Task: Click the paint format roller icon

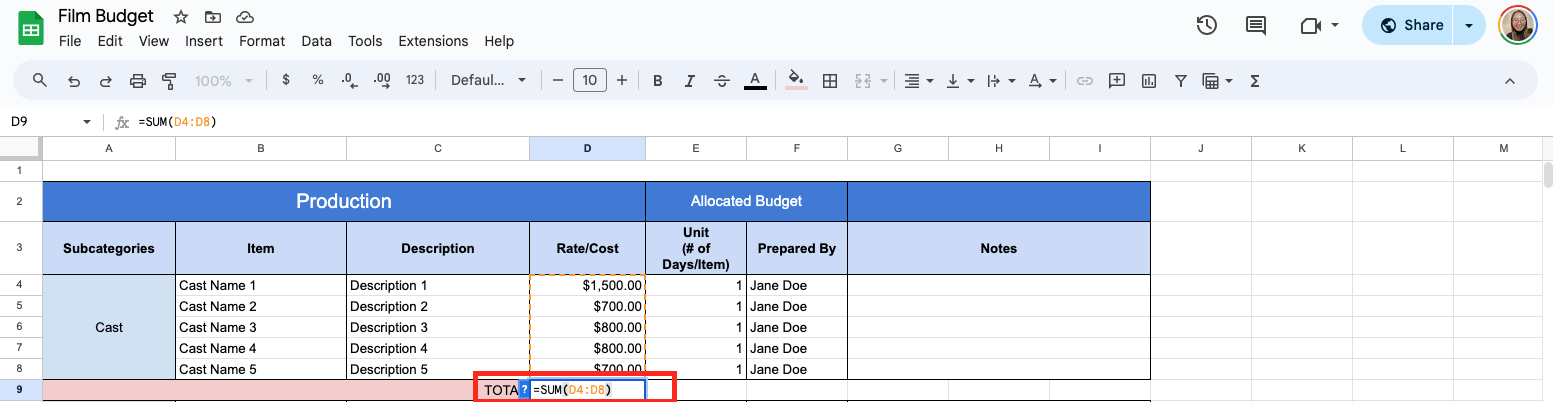Action: click(x=169, y=81)
